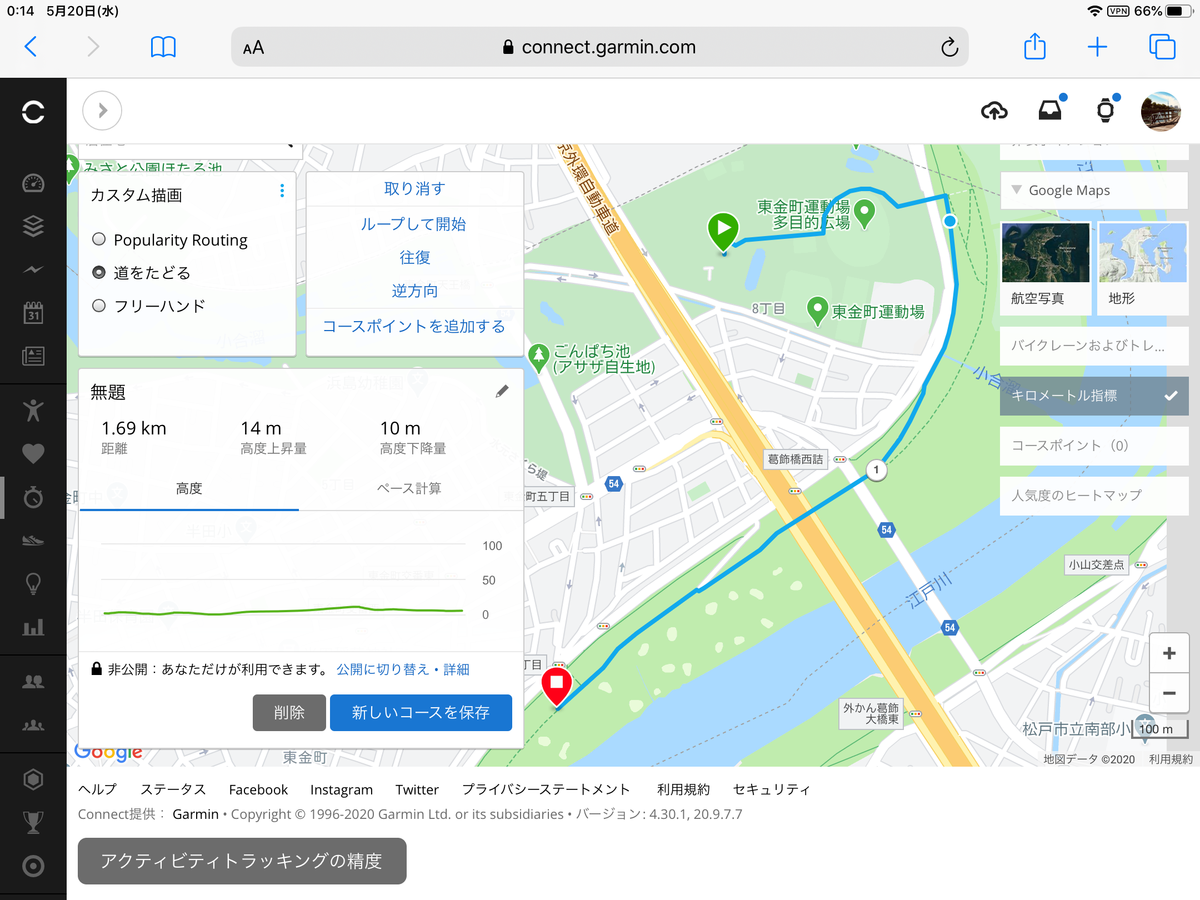Viewport: 1200px width, 900px height.
Task: Click 詳細 link
Action: (456, 669)
